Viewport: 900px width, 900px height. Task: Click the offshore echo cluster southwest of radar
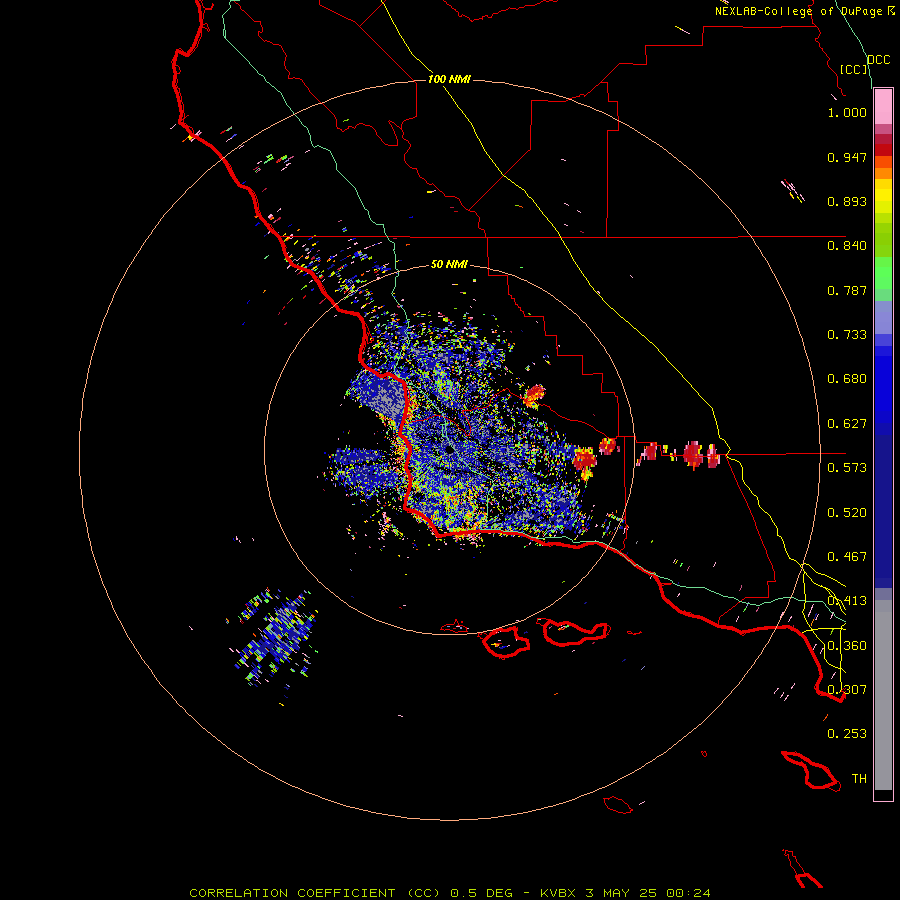point(274,638)
